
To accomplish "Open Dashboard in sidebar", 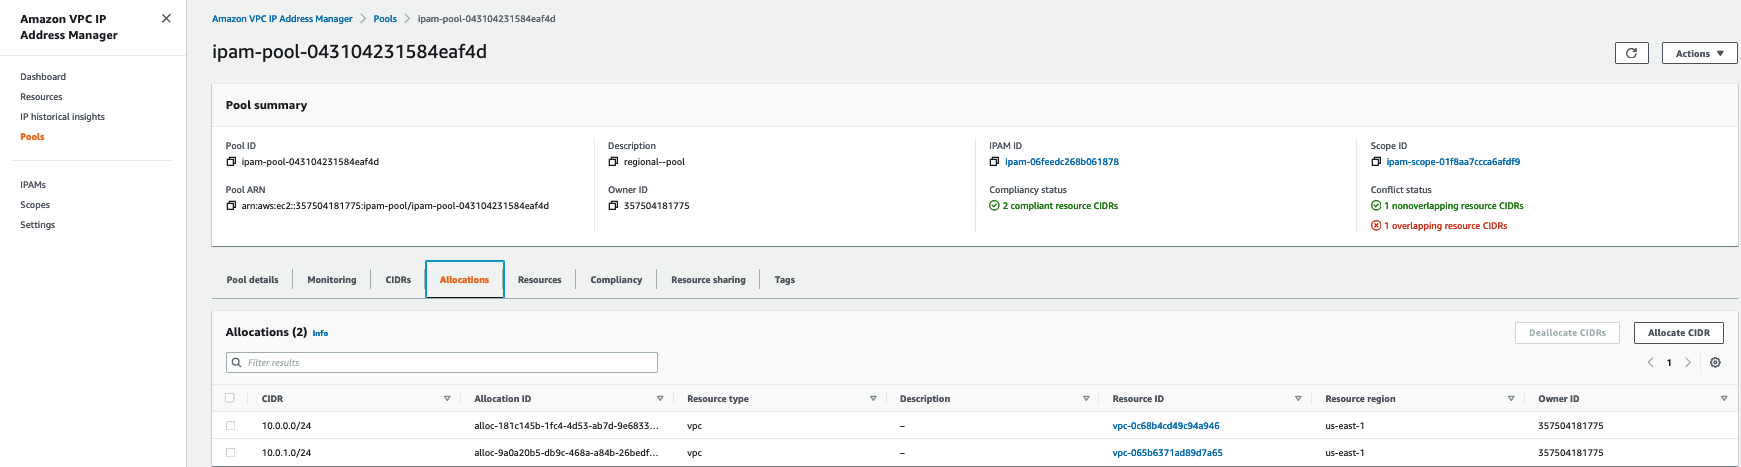I will (43, 77).
